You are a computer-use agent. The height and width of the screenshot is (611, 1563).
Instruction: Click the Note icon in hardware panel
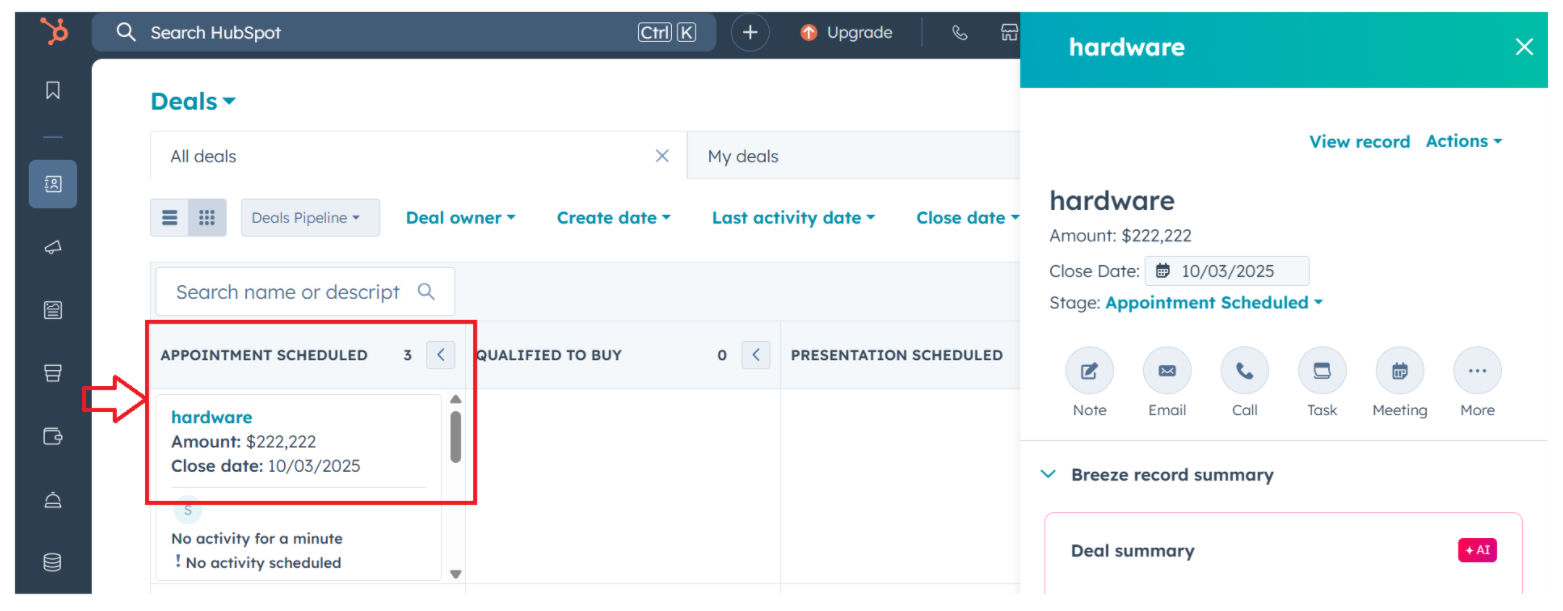click(x=1089, y=371)
